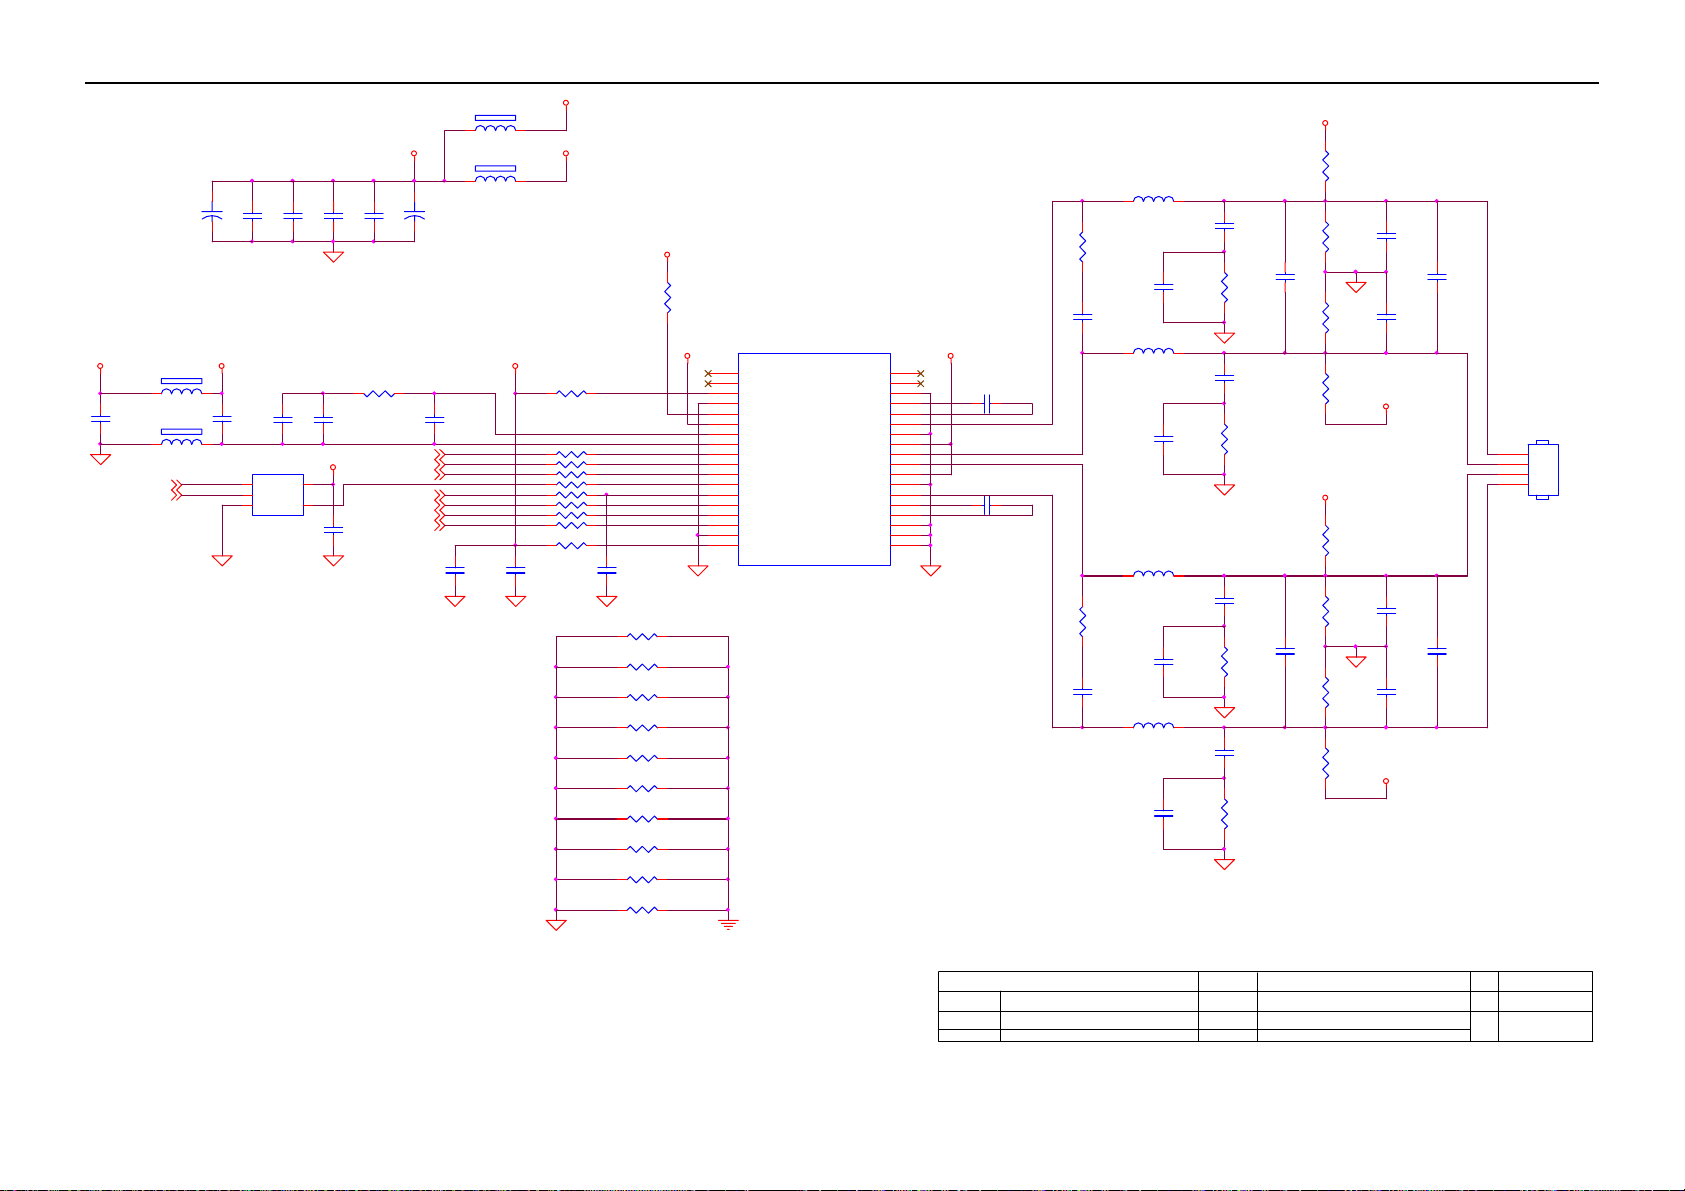Select the large central IC block
This screenshot has width=1685, height=1191.
tap(814, 459)
